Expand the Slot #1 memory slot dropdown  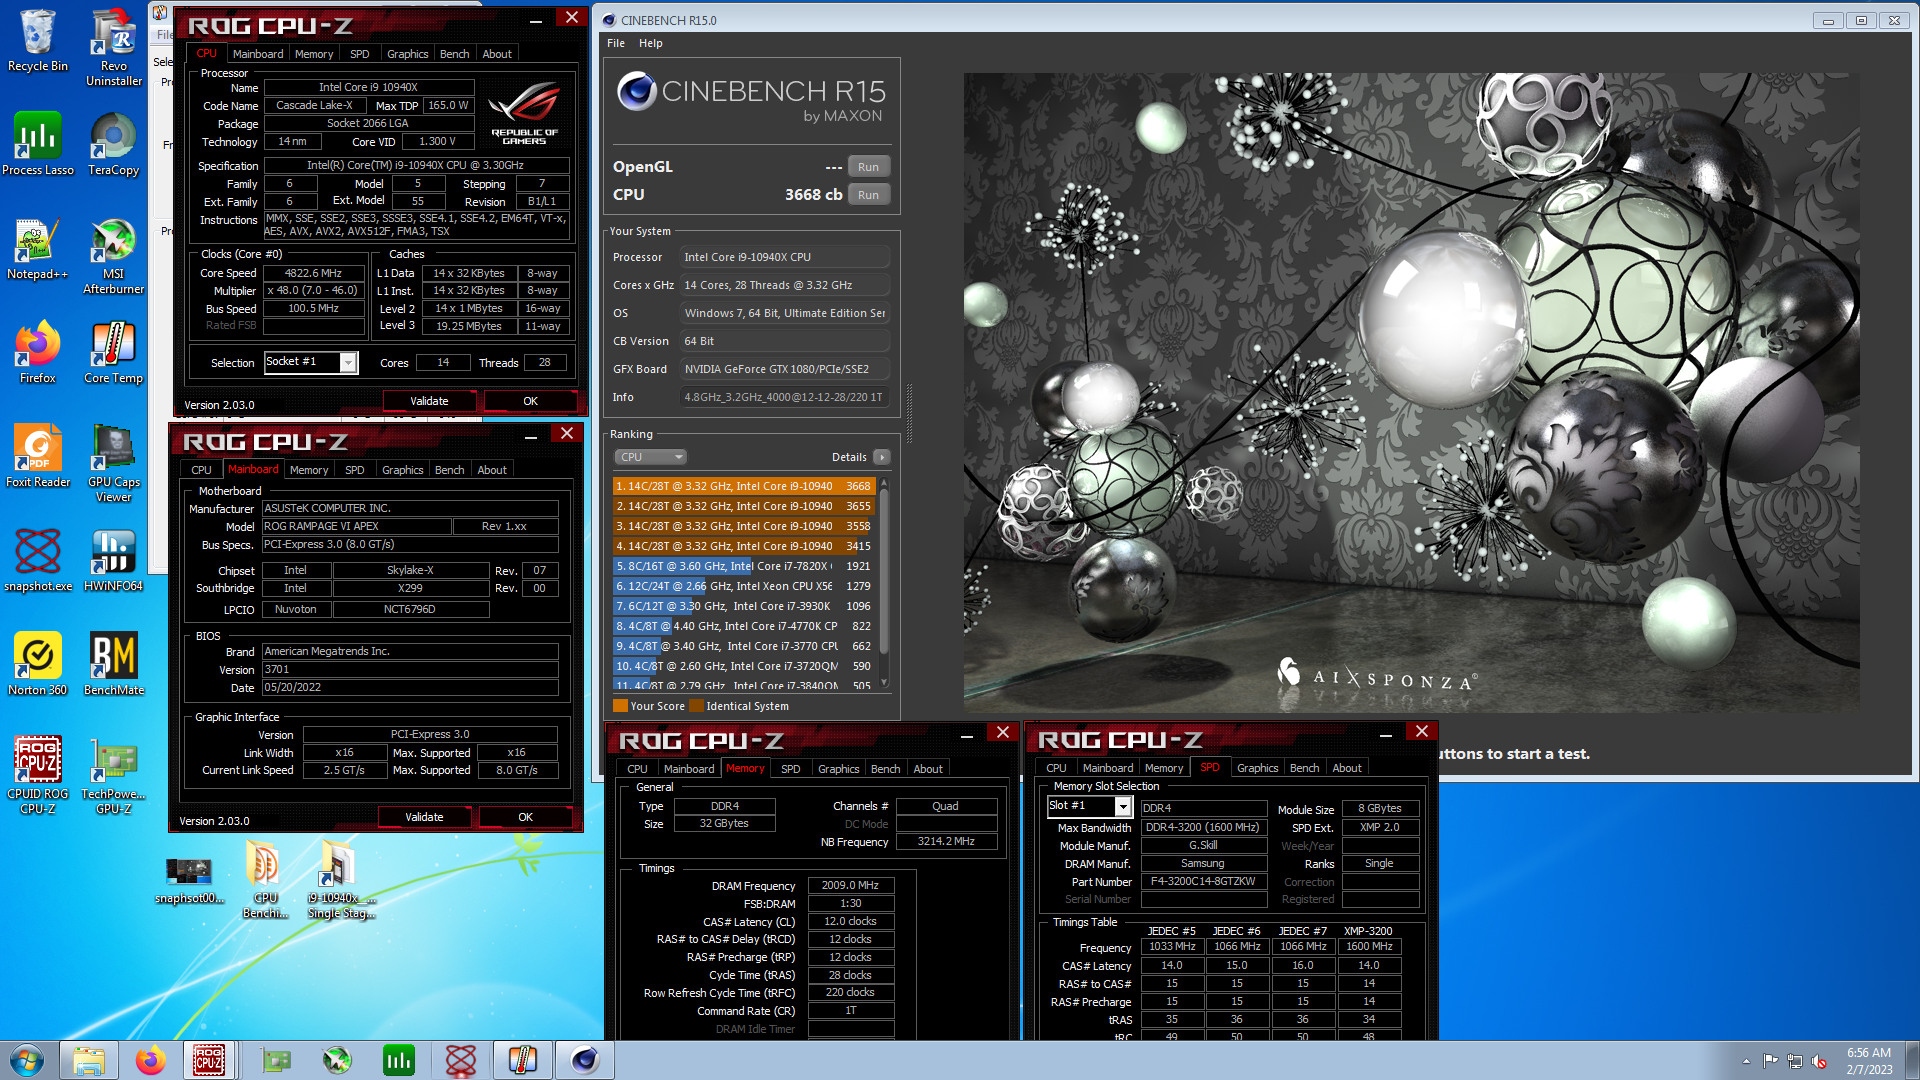(1123, 806)
